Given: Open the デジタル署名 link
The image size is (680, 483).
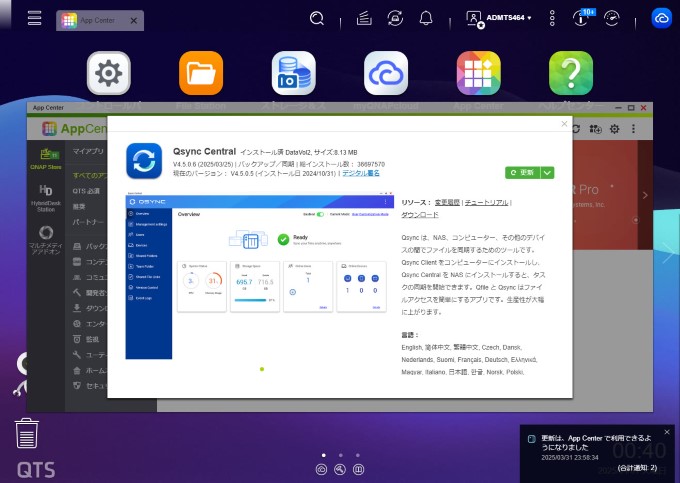Looking at the screenshot, I should [361, 173].
